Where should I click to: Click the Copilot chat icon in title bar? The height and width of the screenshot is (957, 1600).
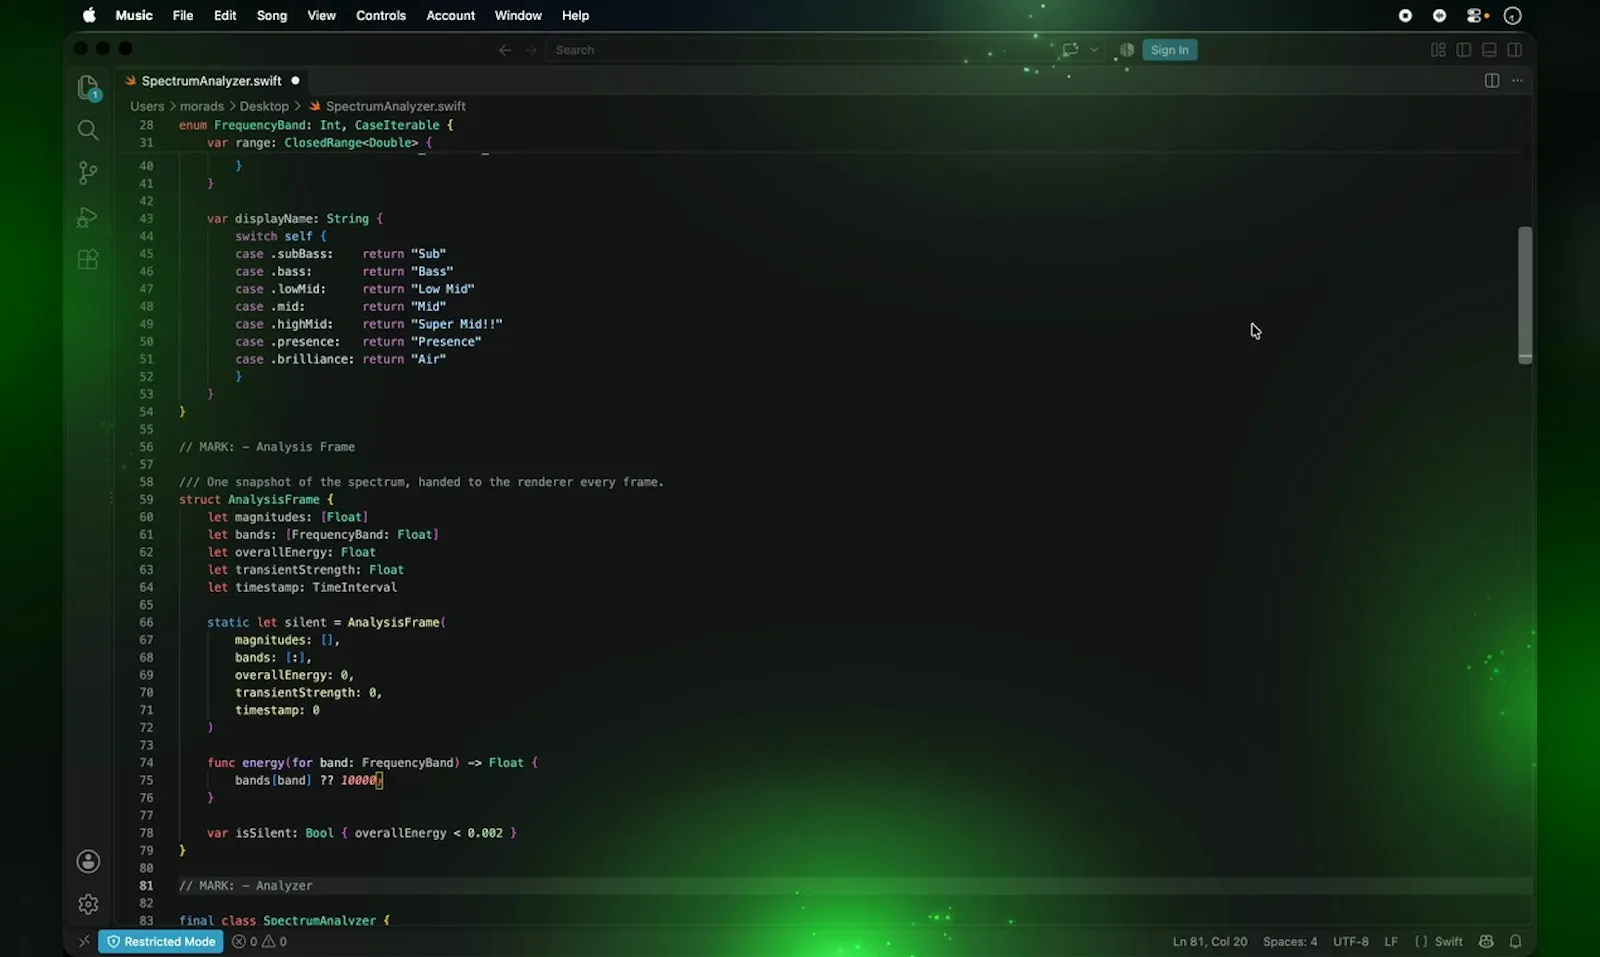click(1070, 50)
